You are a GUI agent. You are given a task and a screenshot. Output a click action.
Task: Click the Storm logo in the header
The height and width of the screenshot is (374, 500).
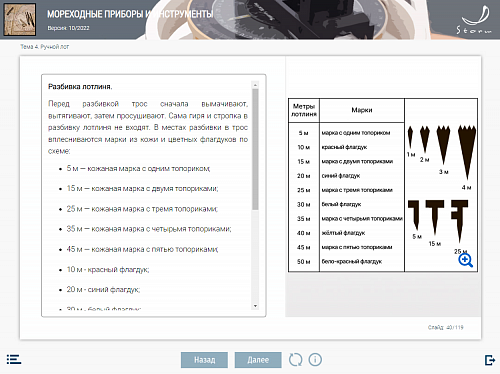[x=474, y=20]
